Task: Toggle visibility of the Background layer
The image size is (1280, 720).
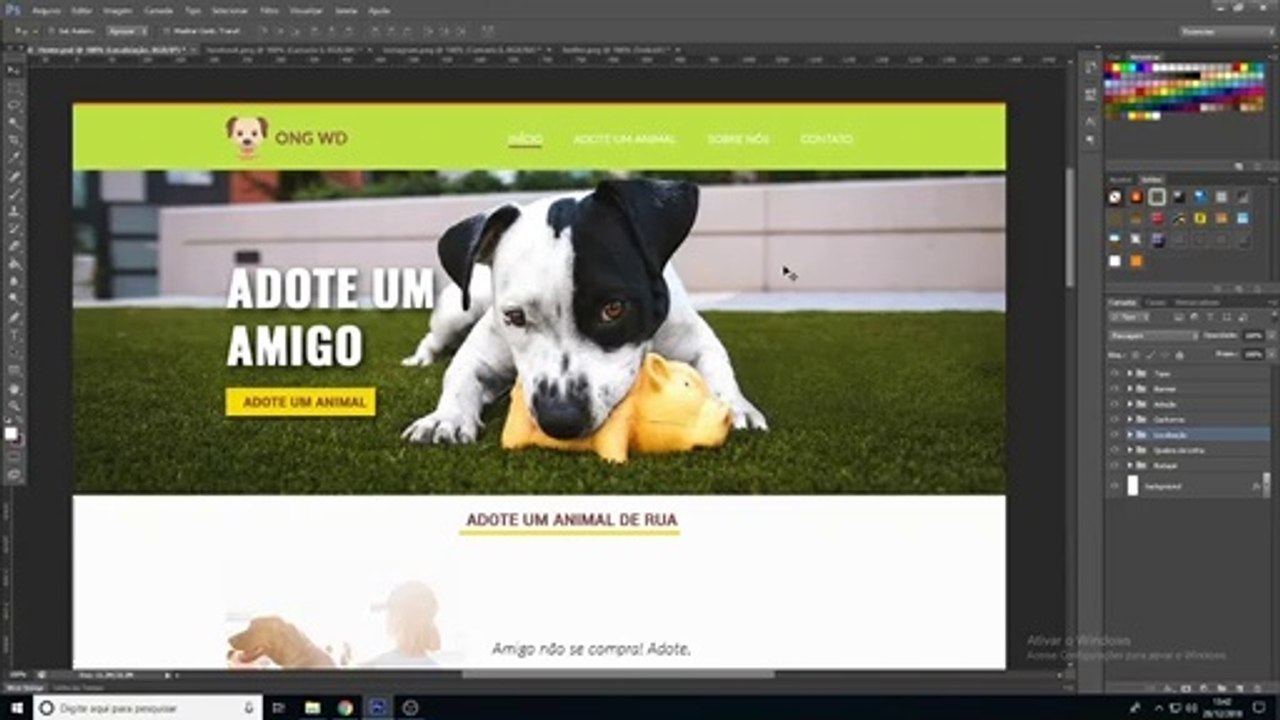Action: 1113,485
